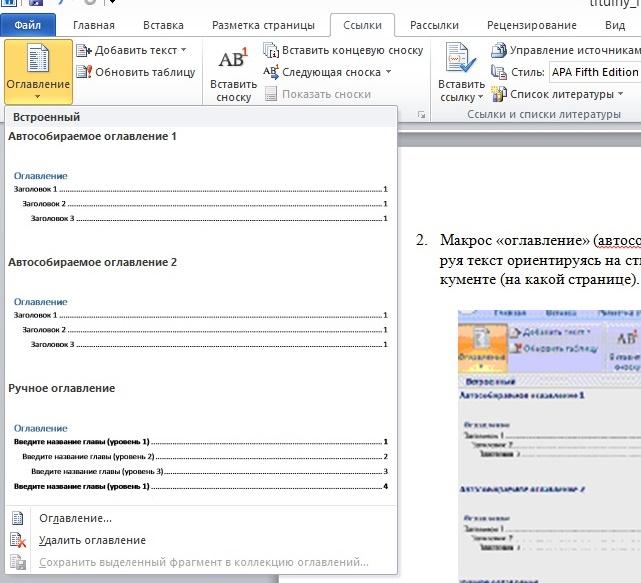
Task: Click the Встроенный gallery header
Action: click(201, 117)
